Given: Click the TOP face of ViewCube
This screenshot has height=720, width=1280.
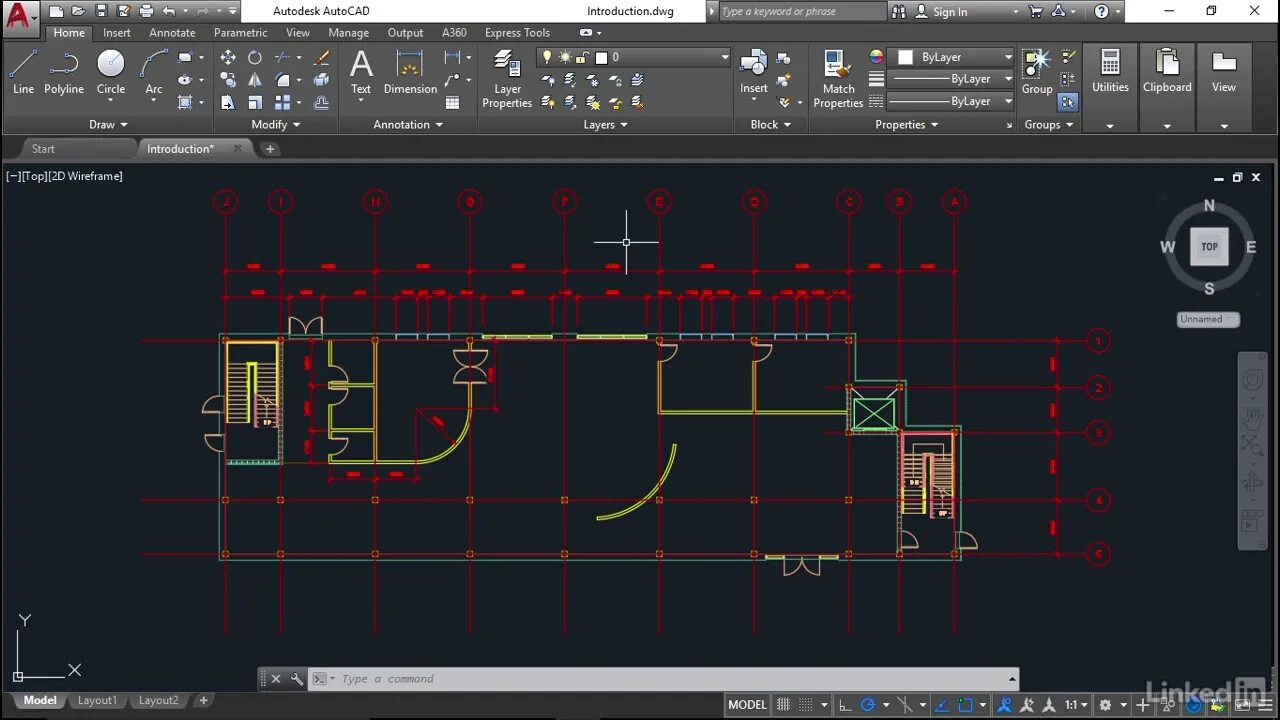Looking at the screenshot, I should [1209, 247].
